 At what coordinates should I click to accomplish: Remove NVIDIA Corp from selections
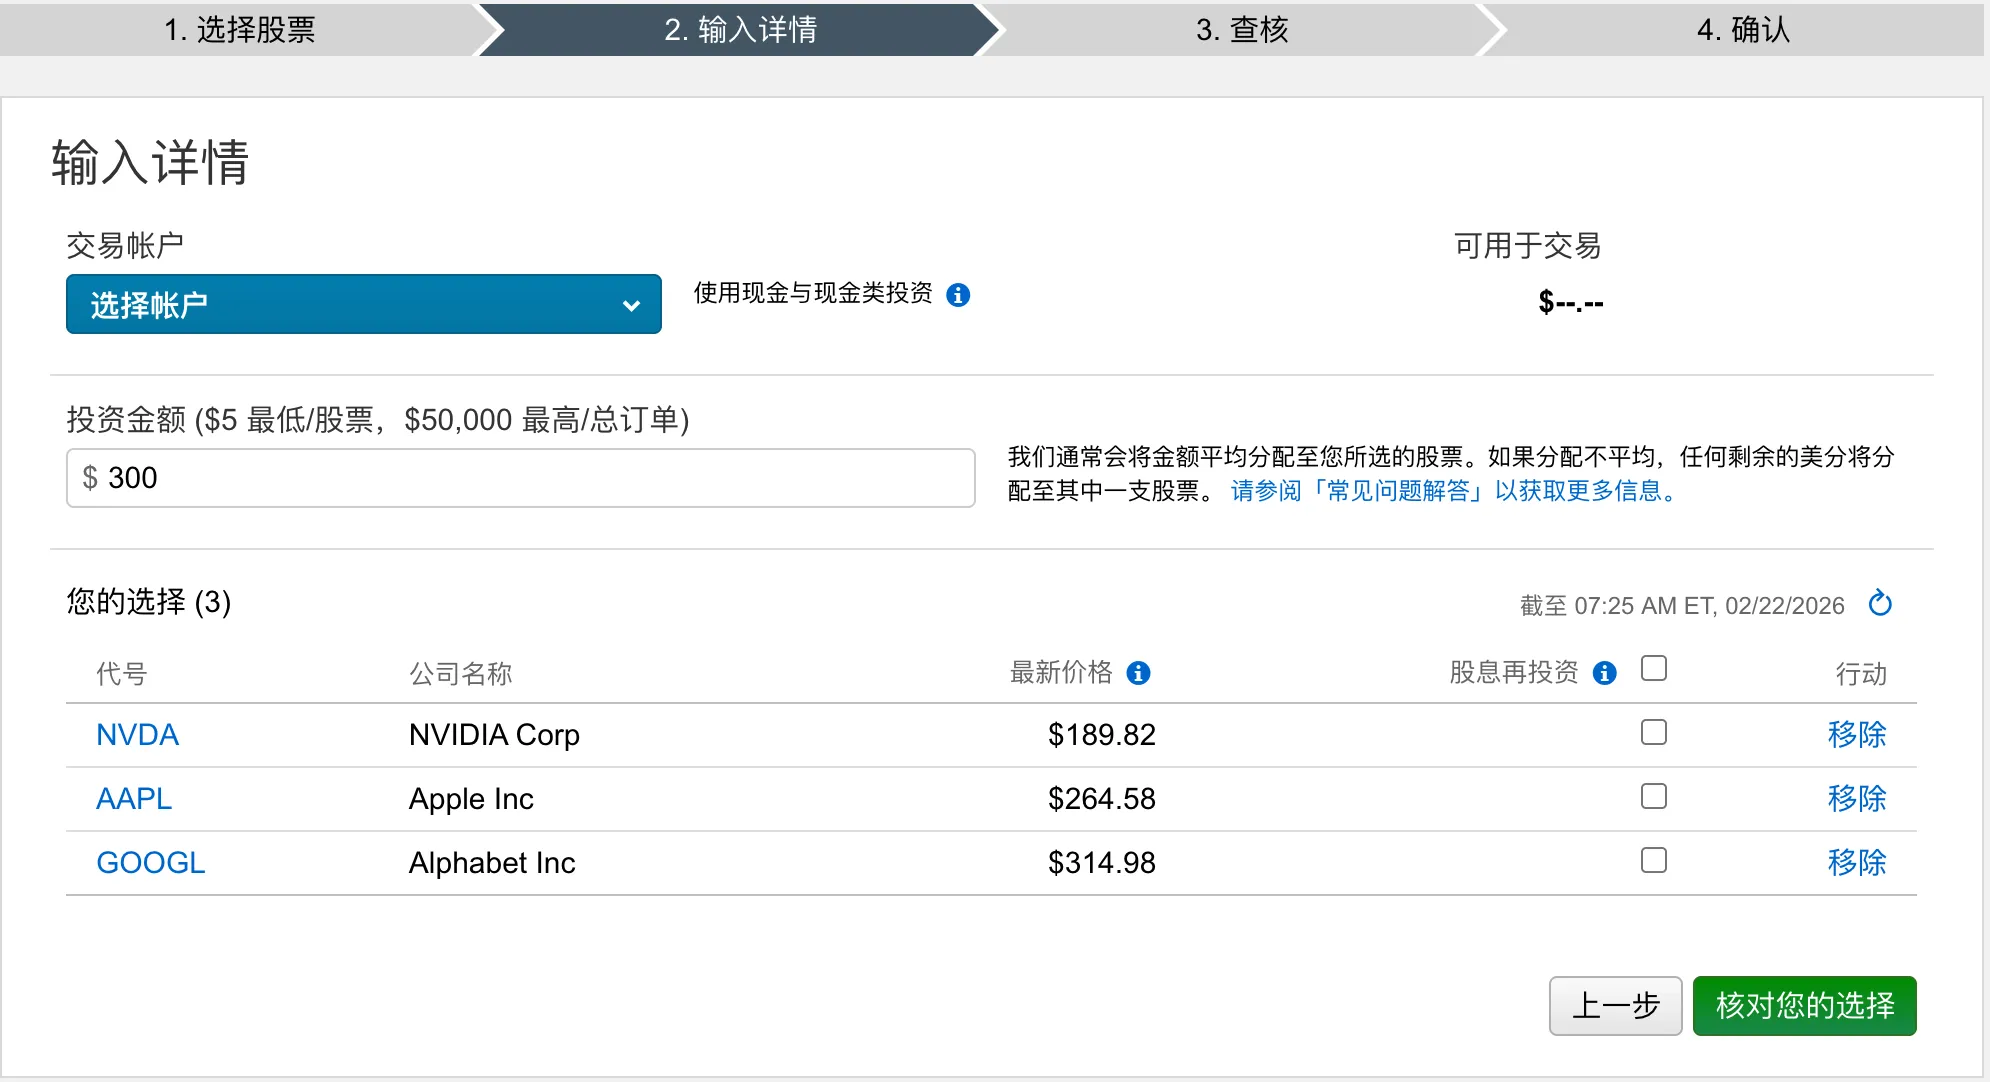click(x=1856, y=735)
